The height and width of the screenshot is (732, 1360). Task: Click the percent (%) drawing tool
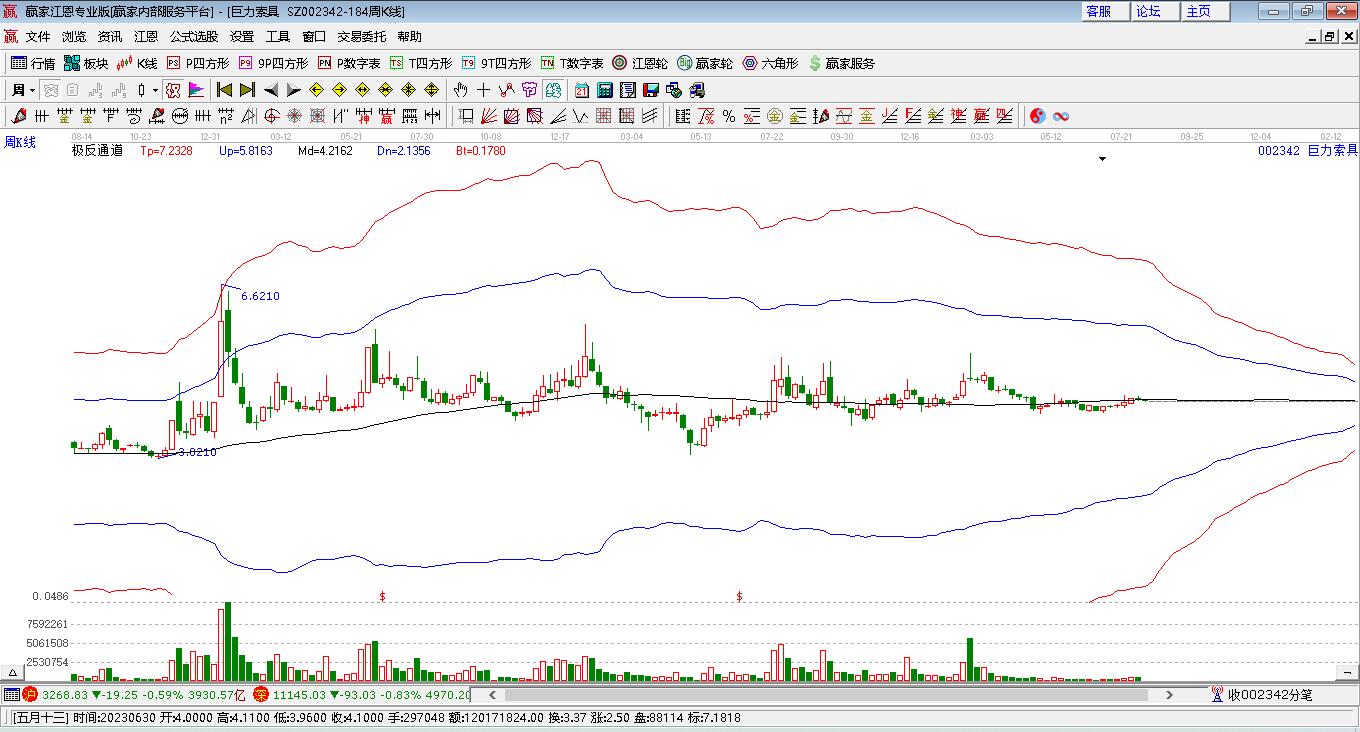click(x=729, y=116)
